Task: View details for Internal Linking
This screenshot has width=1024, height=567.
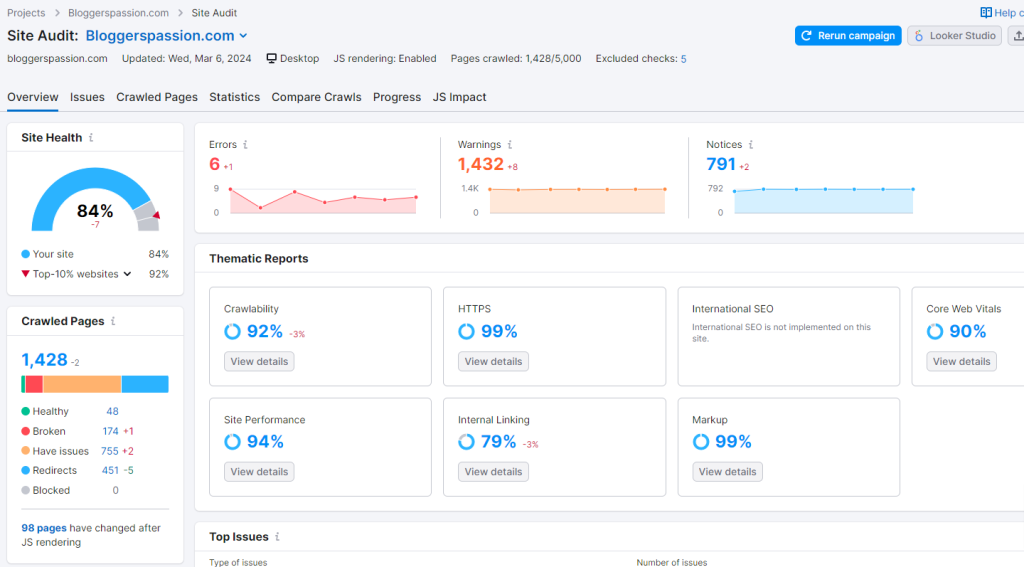Action: click(493, 472)
